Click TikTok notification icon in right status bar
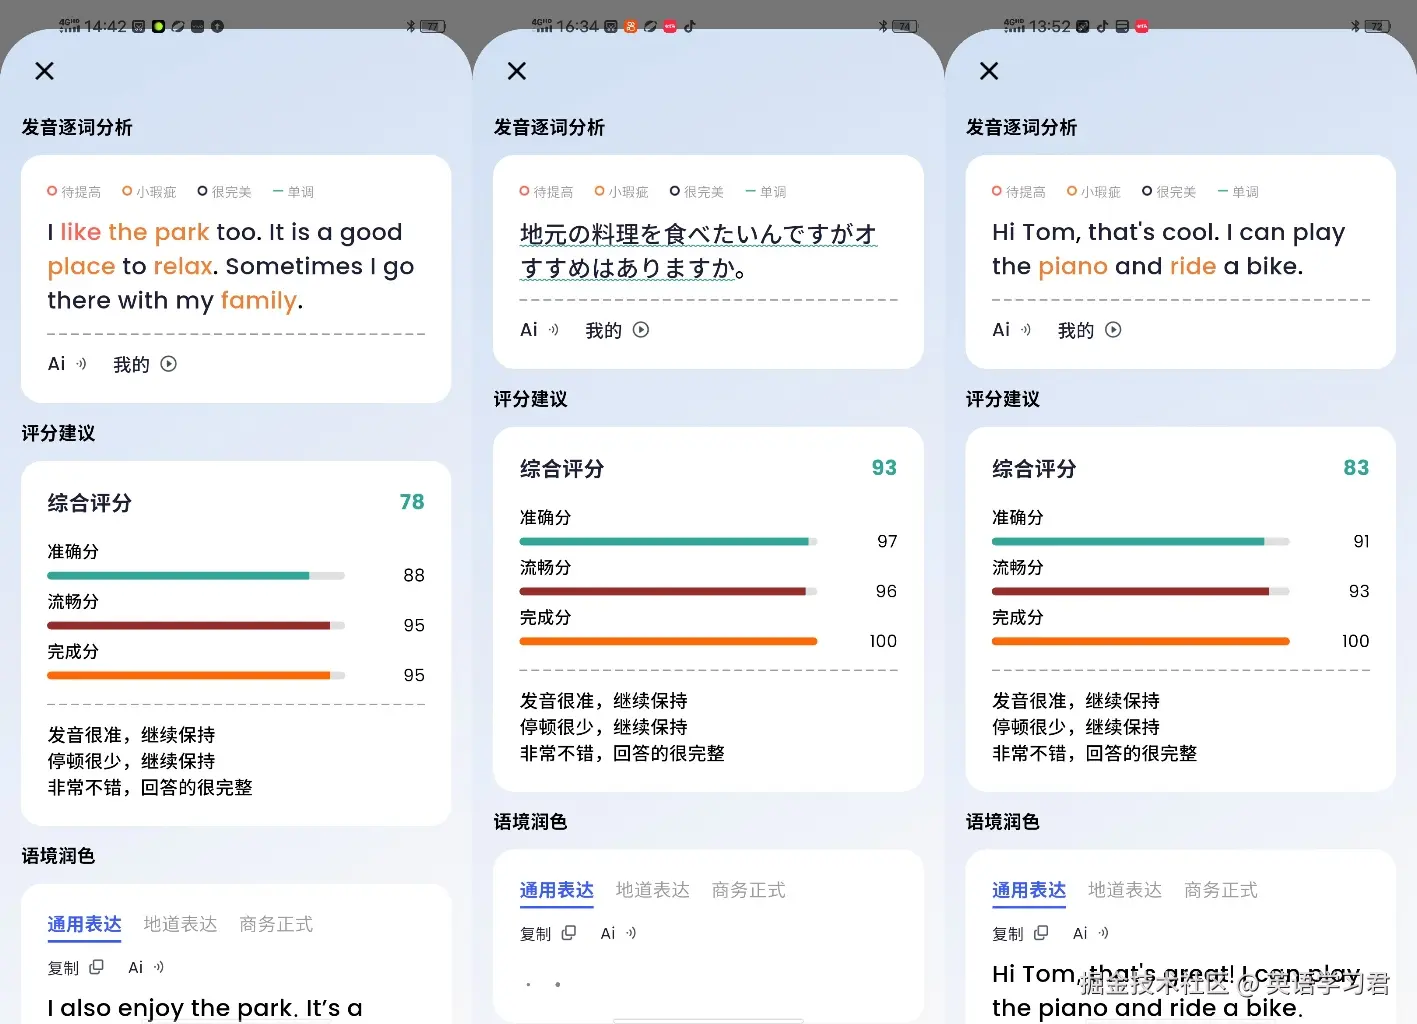This screenshot has width=1417, height=1024. (1102, 27)
